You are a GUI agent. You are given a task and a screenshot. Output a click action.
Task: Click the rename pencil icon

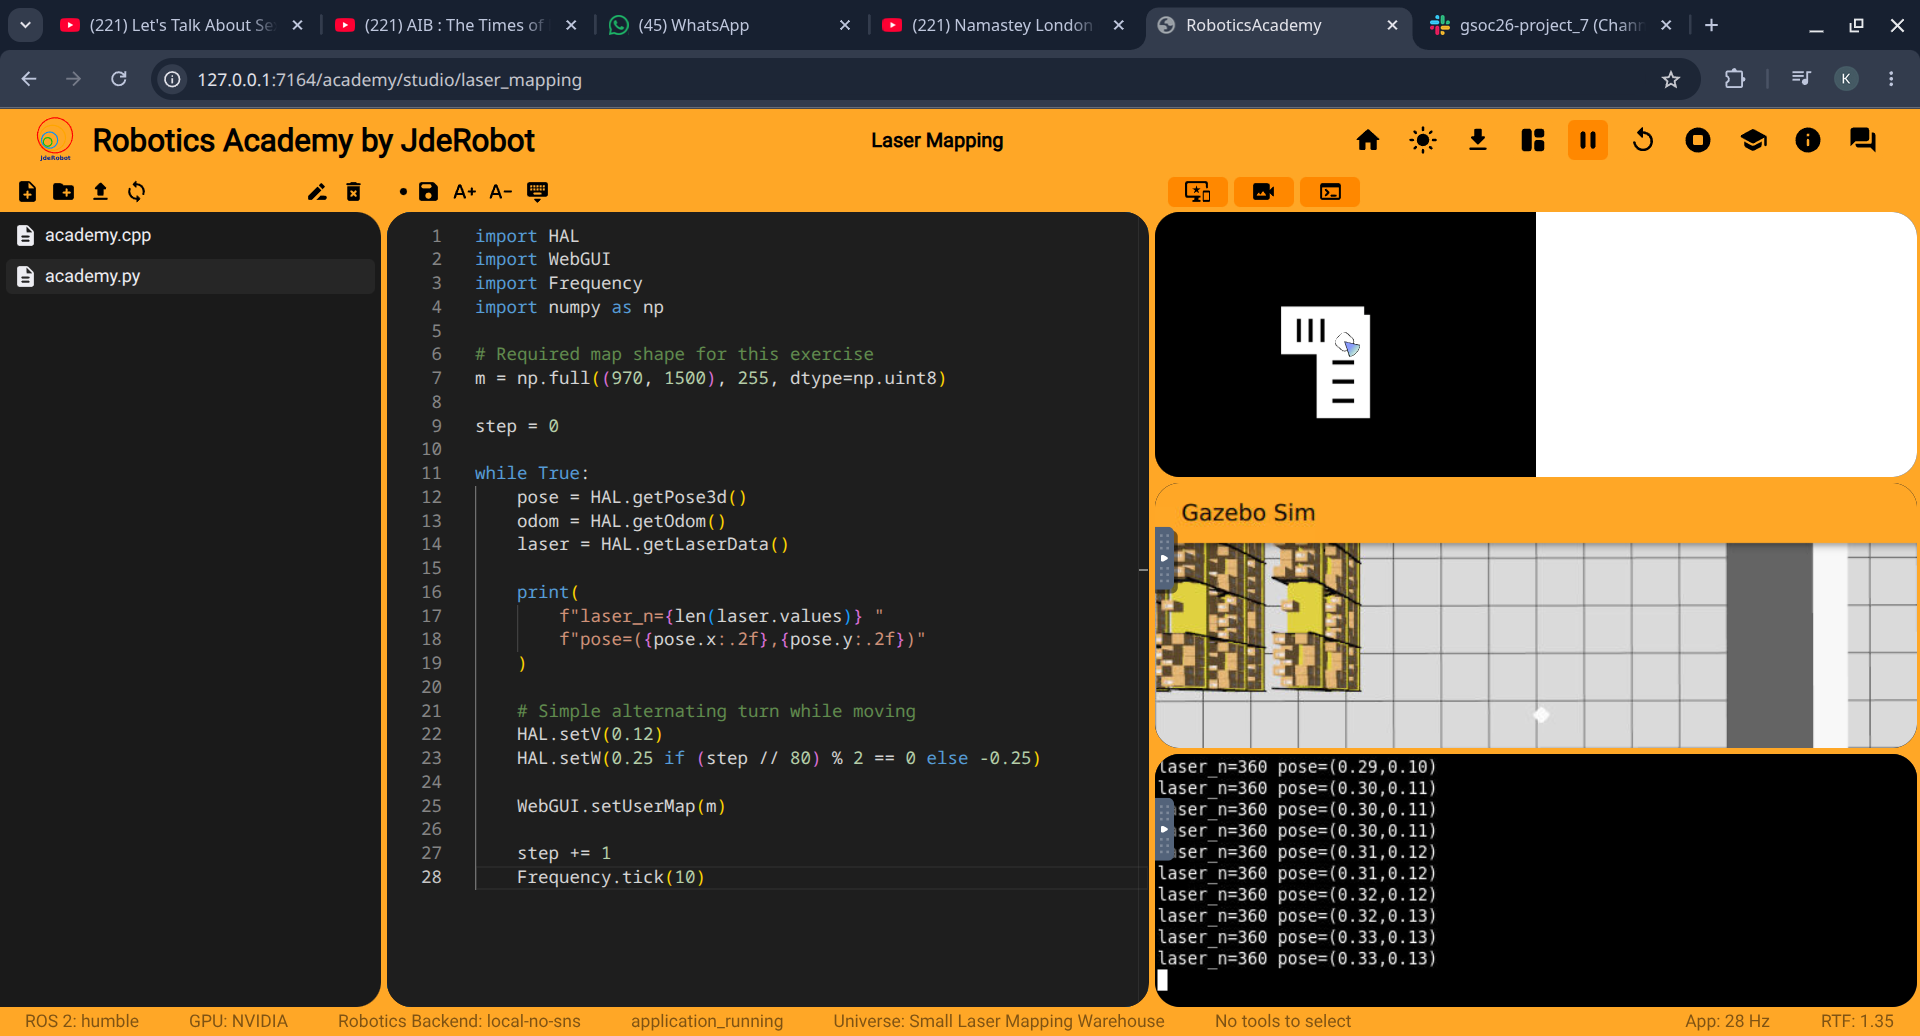coord(317,192)
